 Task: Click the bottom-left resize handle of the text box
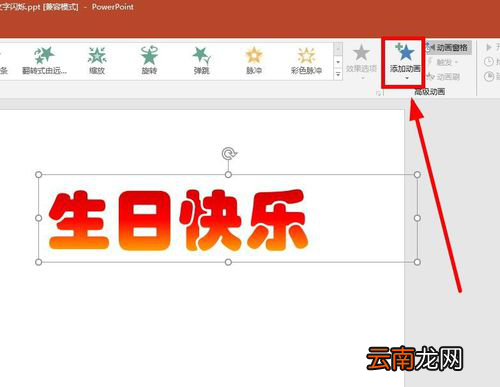(x=39, y=262)
